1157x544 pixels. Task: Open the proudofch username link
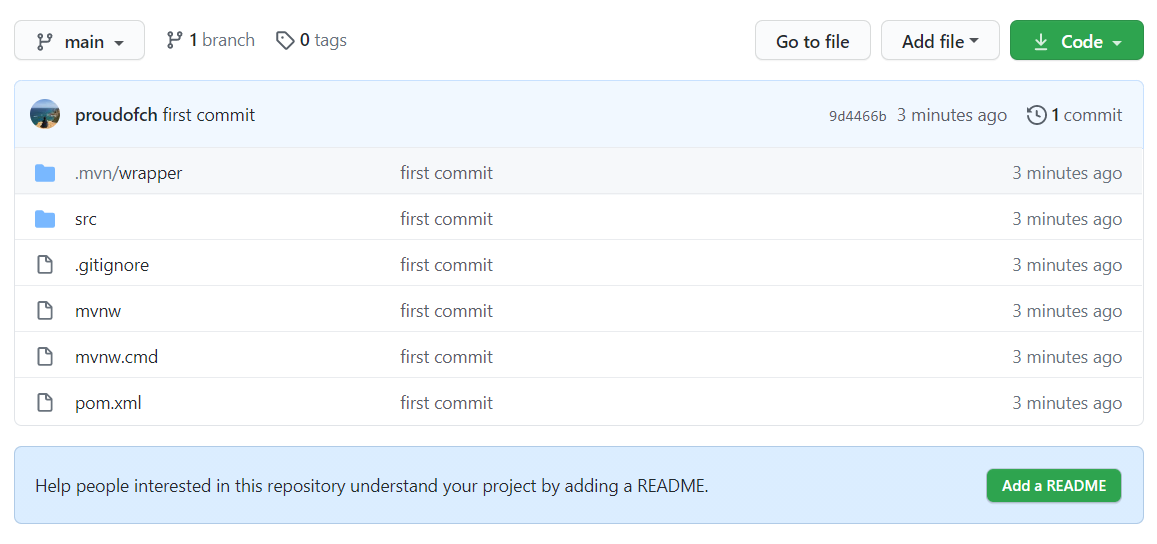click(x=116, y=115)
